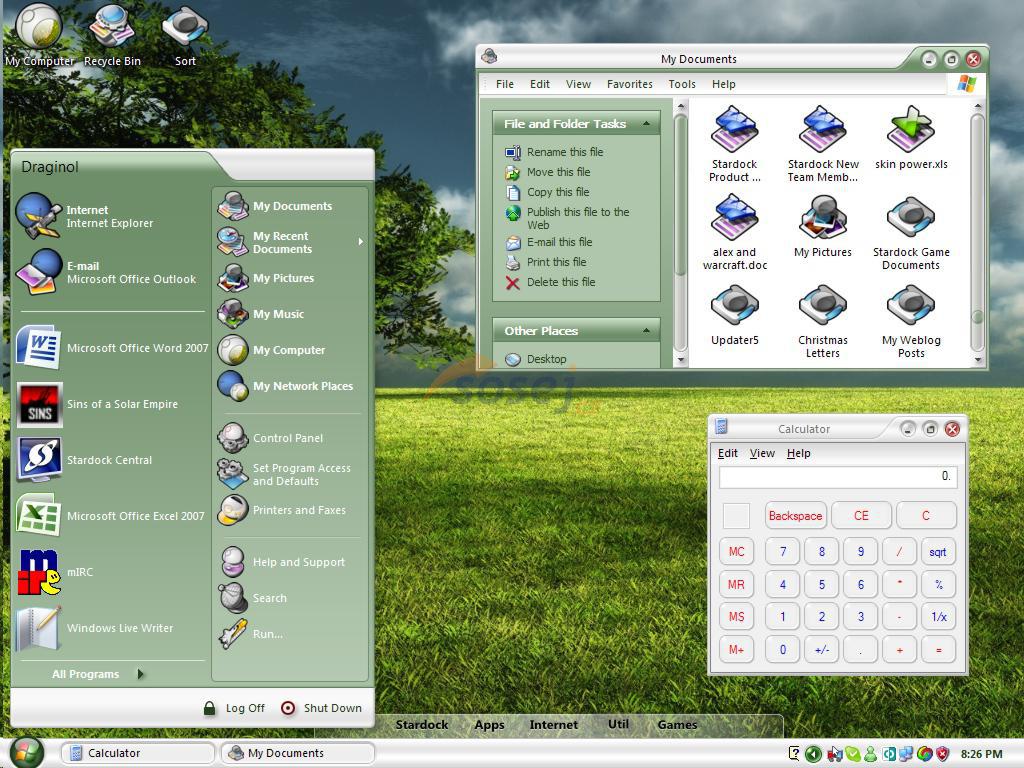1024x768 pixels.
Task: Click the sqrt button in Calculator
Action: pyautogui.click(x=938, y=552)
